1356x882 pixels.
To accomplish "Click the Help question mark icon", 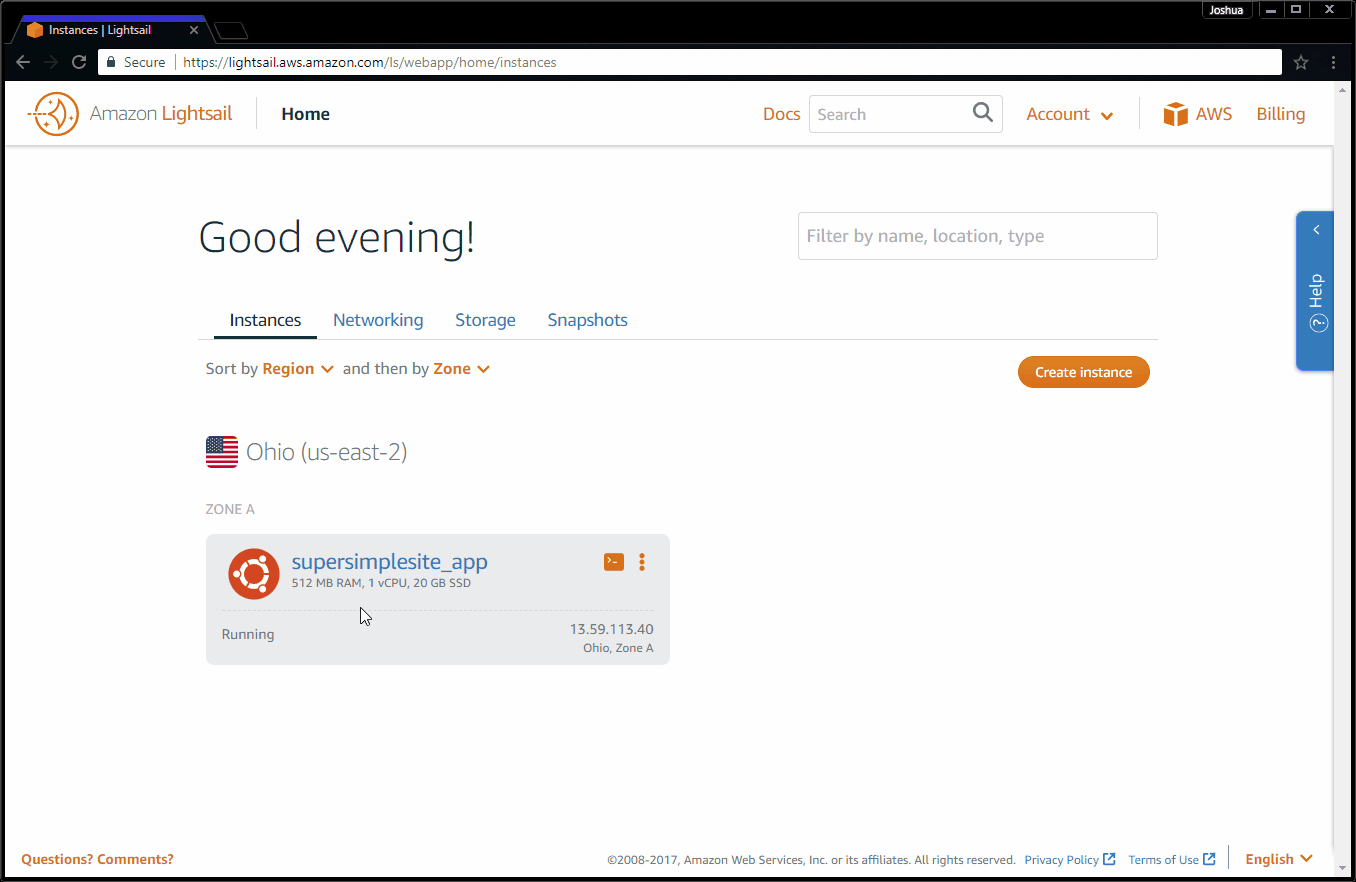I will coord(1318,323).
